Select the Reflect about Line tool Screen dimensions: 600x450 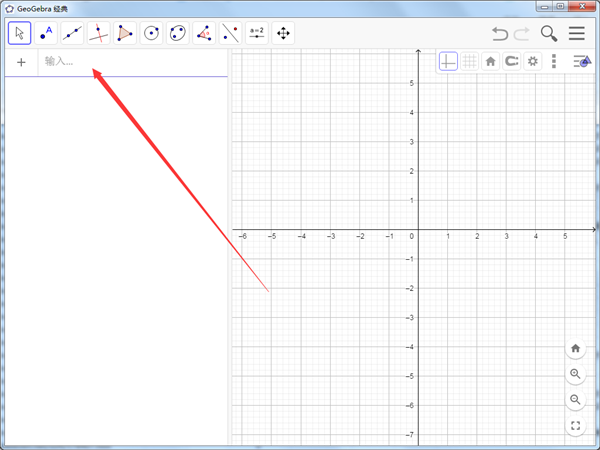pos(231,33)
